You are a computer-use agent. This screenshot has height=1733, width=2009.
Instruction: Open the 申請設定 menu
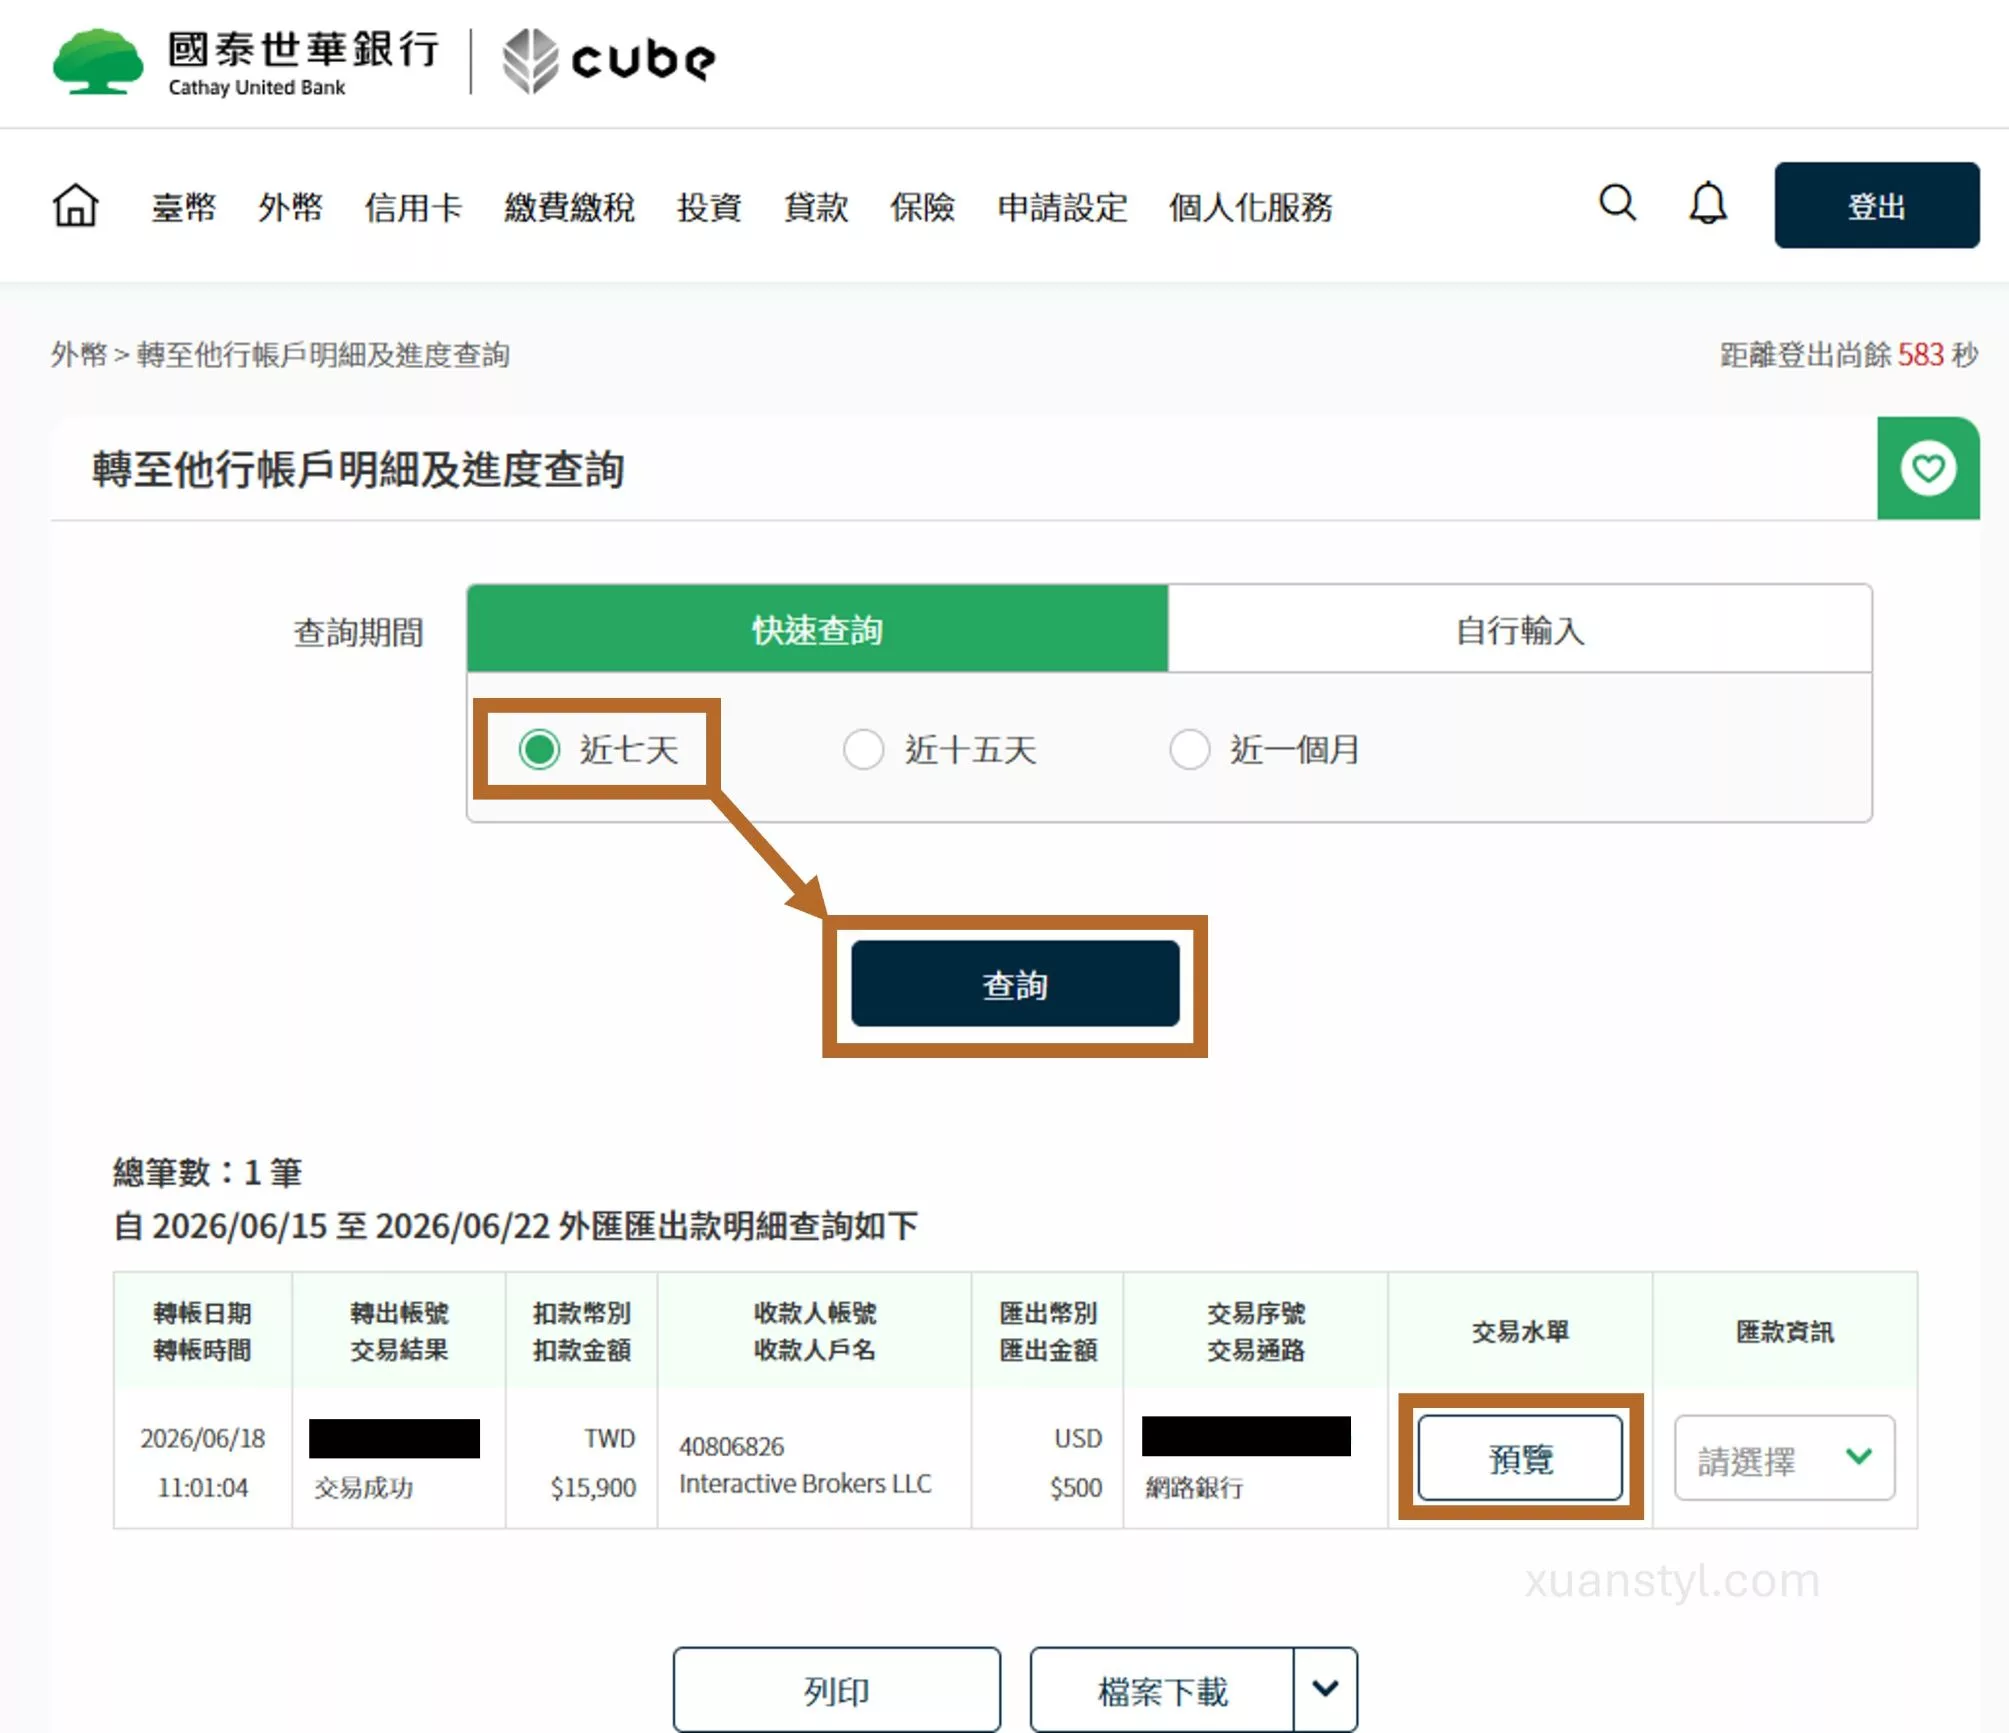click(x=1062, y=207)
